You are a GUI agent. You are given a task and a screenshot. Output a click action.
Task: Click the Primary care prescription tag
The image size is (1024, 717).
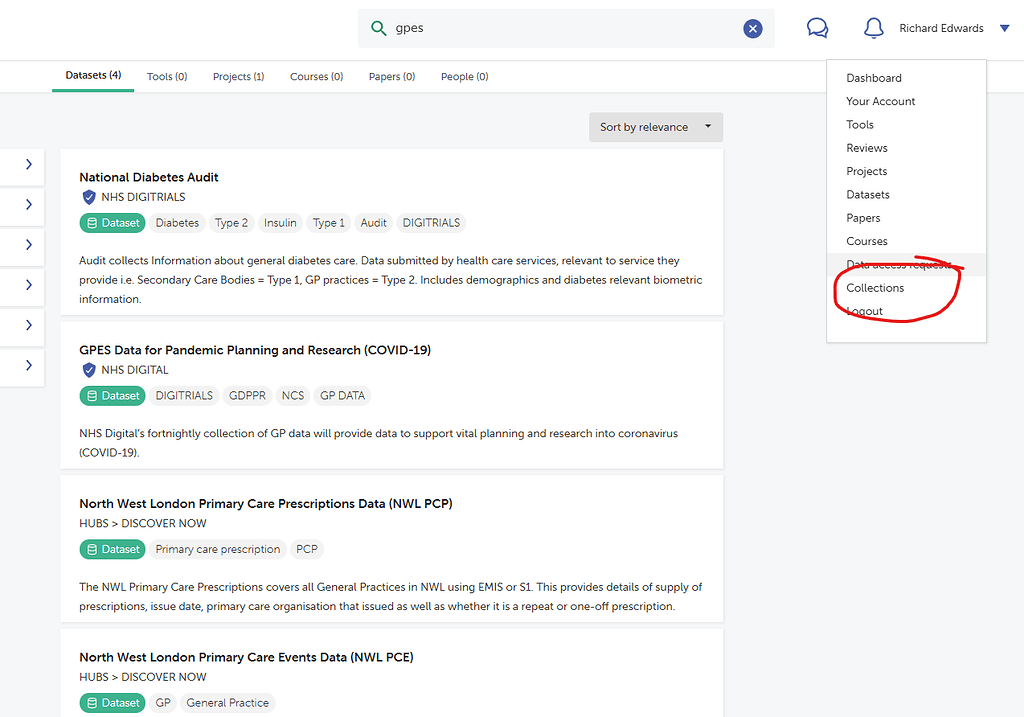[218, 548]
